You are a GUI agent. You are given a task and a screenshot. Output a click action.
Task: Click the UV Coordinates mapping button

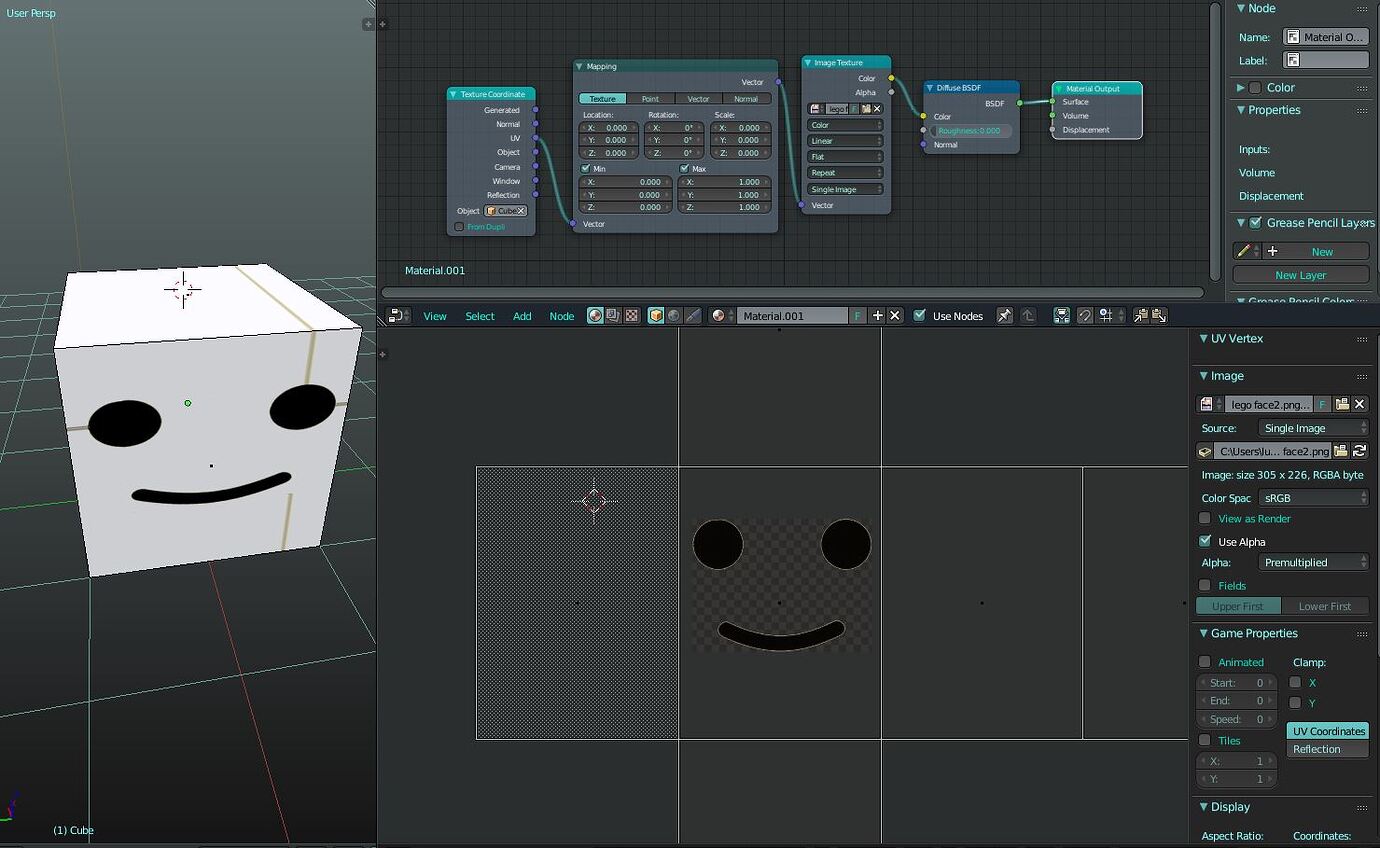click(x=1329, y=731)
